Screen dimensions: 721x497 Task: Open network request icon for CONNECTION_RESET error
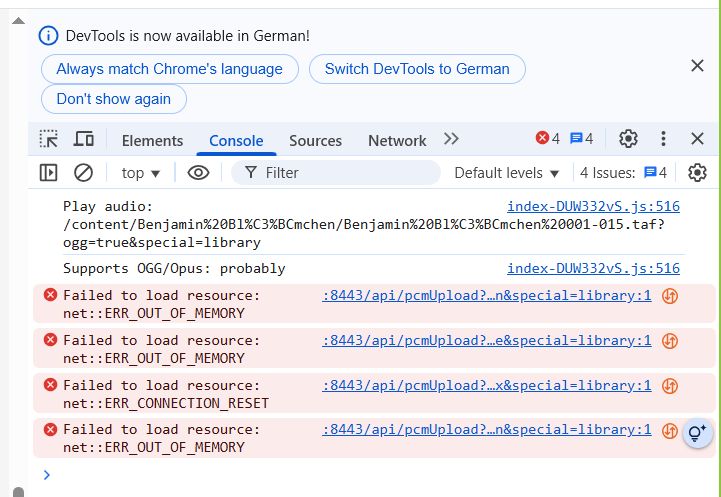coord(670,386)
